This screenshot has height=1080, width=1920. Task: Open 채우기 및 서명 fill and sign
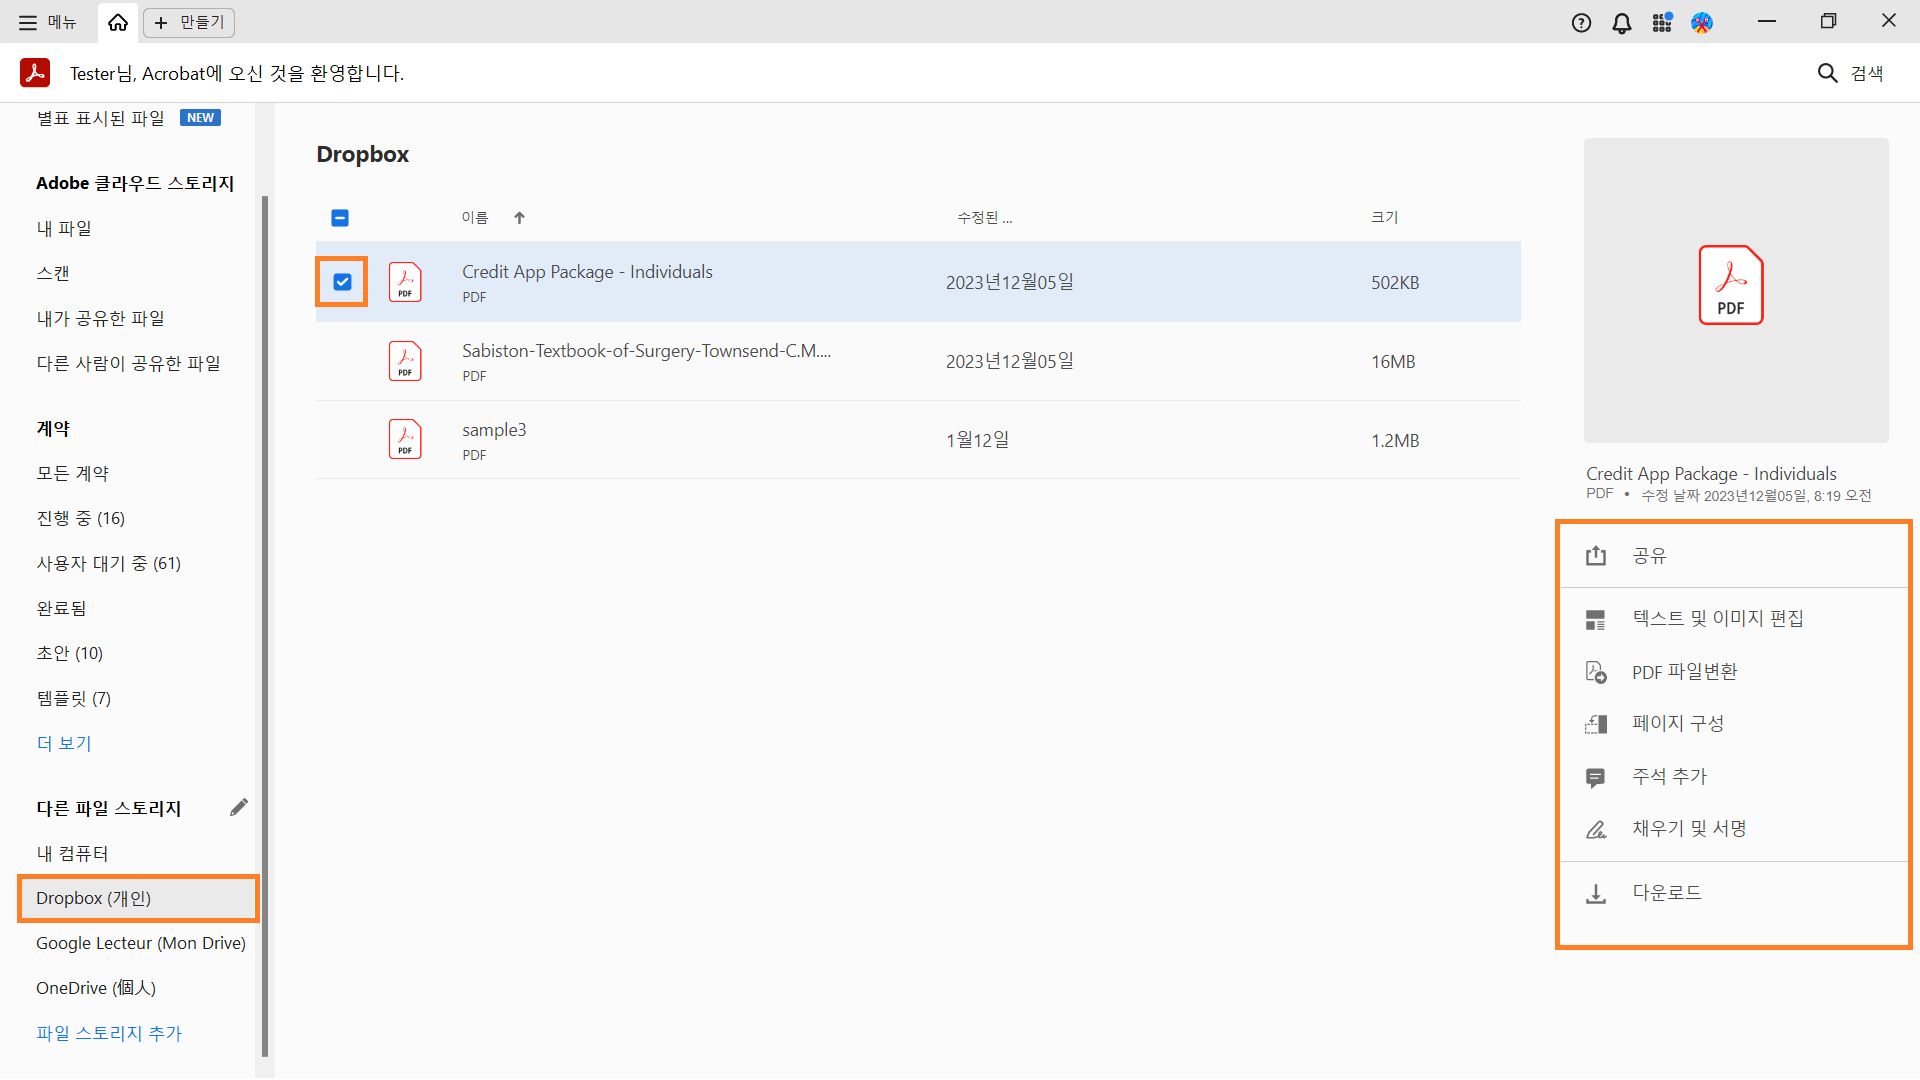(x=1688, y=829)
